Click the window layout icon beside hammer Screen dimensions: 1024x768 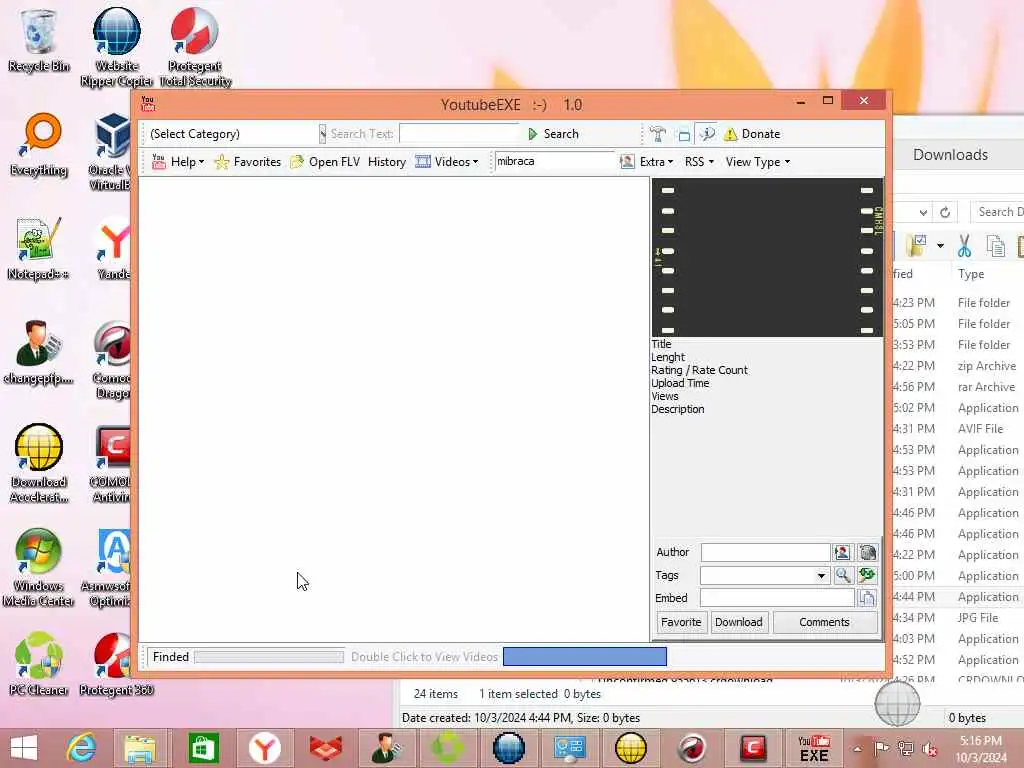click(x=684, y=135)
